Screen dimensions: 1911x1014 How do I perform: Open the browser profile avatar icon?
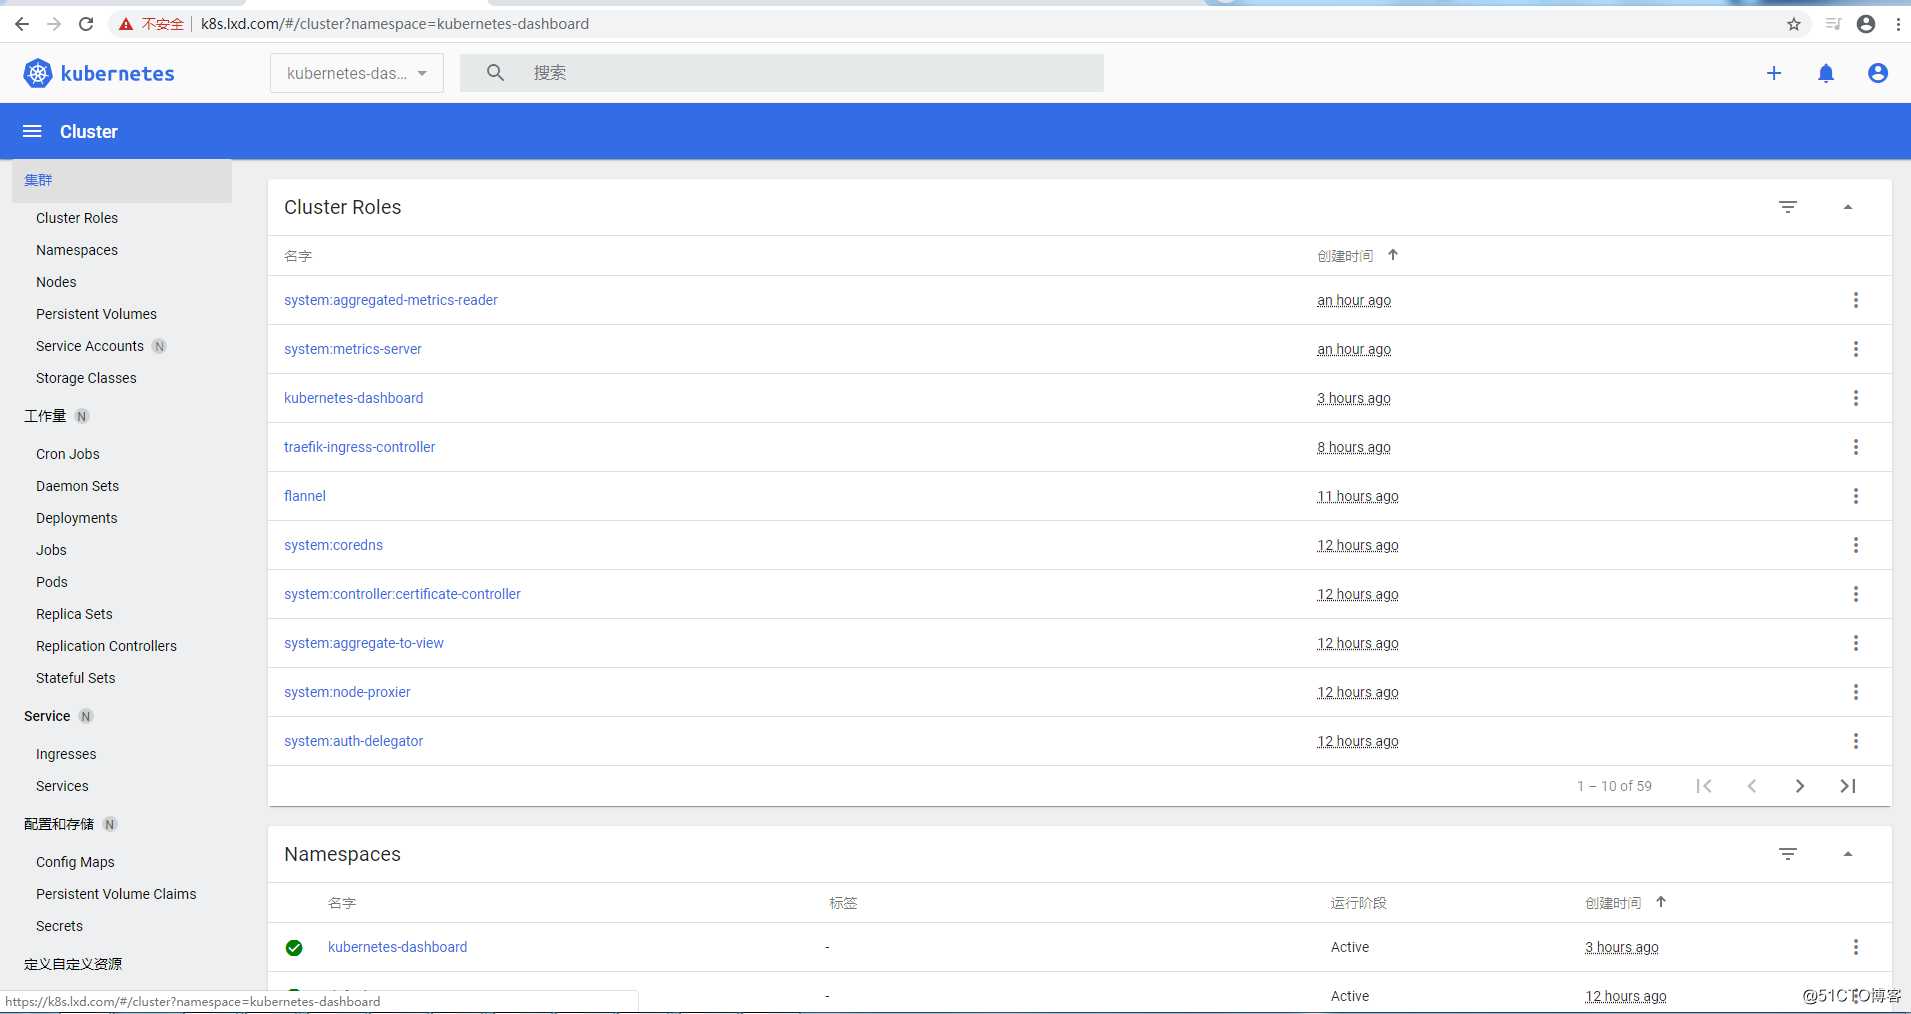pyautogui.click(x=1866, y=24)
